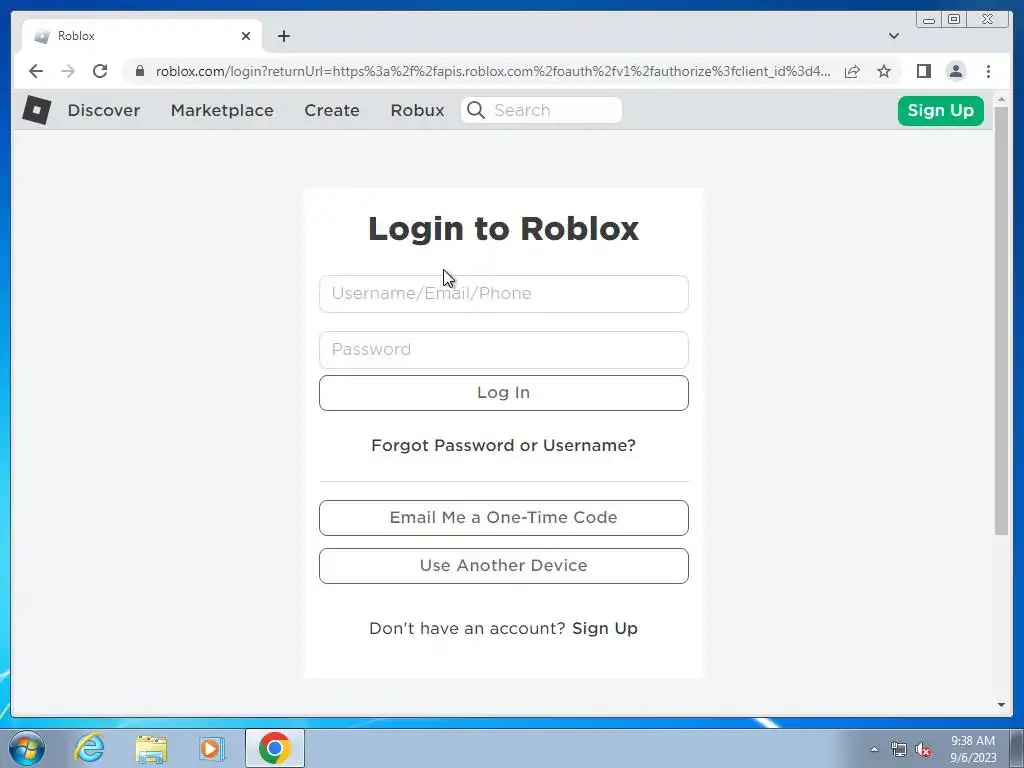This screenshot has height=768, width=1024.
Task: Click the green Sign Up button
Action: [x=940, y=110]
